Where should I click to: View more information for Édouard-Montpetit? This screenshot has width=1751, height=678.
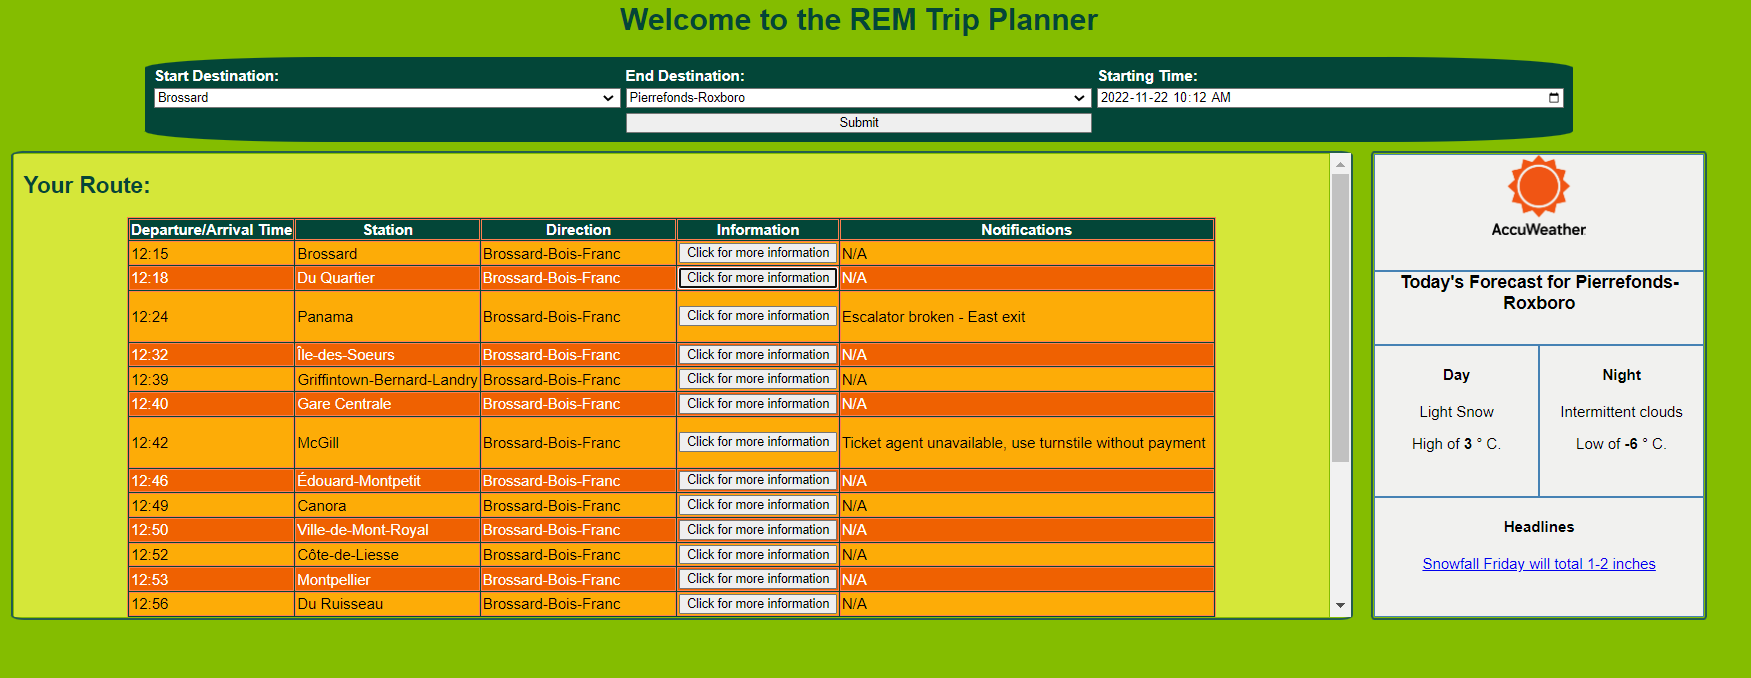[x=757, y=480]
